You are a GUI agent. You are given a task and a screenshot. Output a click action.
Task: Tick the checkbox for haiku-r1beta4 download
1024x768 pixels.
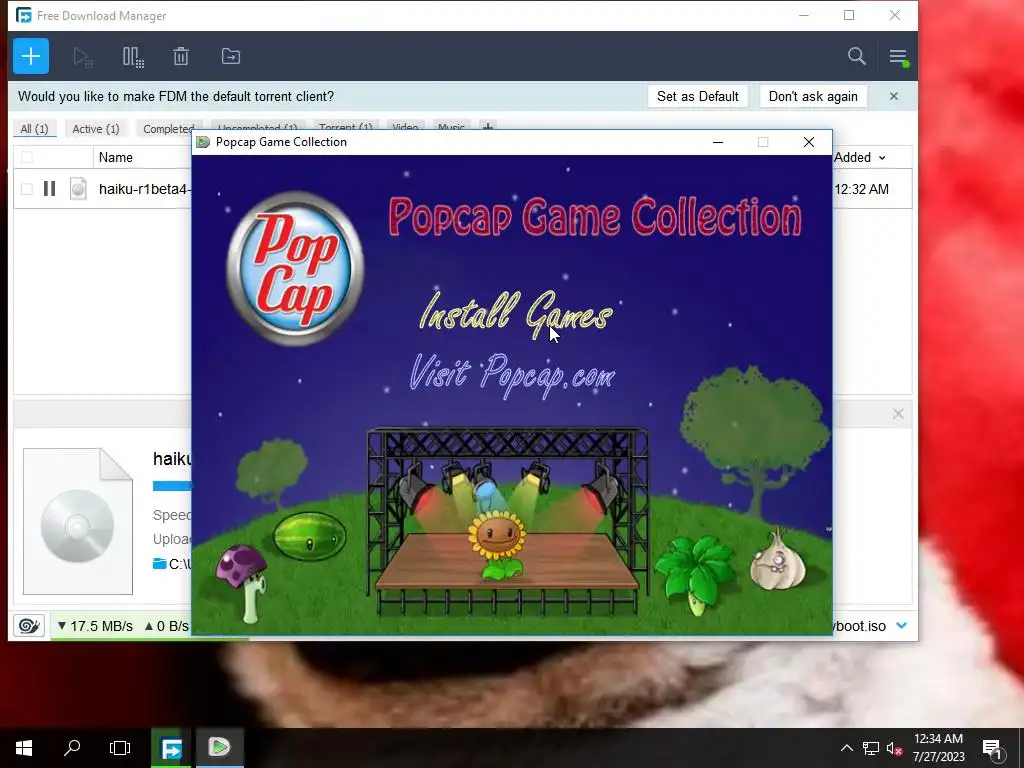27,189
